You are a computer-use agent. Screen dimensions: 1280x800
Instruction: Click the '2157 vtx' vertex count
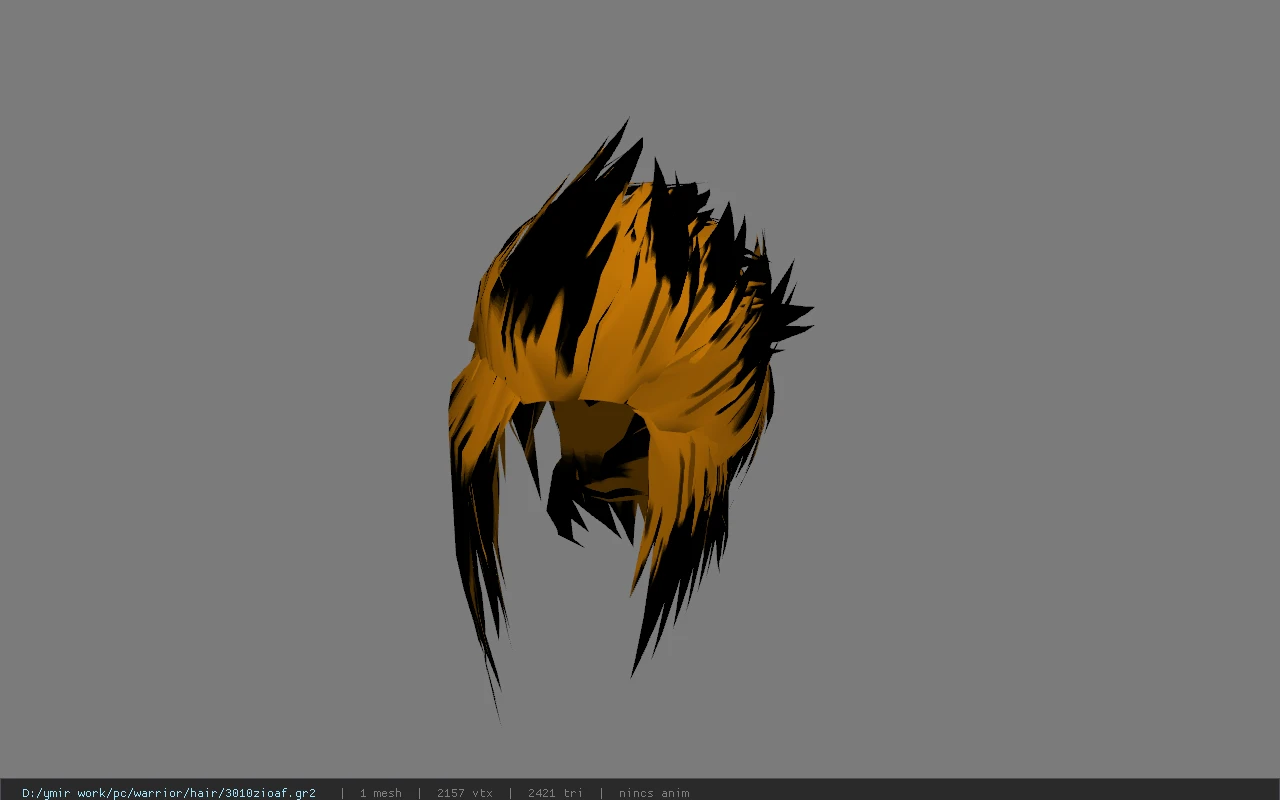pos(464,793)
